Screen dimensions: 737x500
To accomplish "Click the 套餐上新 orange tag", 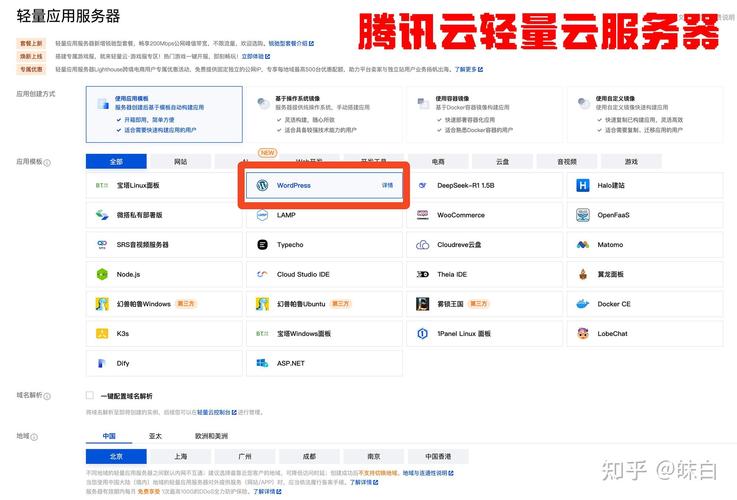I will (x=31, y=43).
